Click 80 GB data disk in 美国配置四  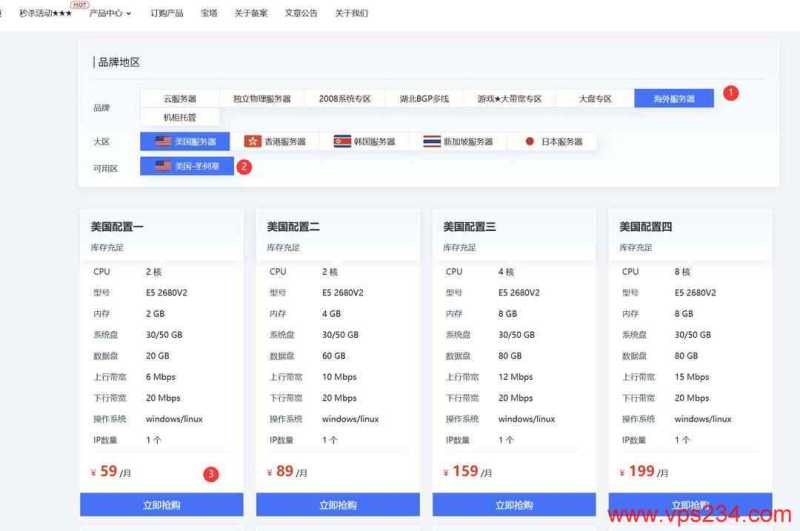click(x=686, y=356)
